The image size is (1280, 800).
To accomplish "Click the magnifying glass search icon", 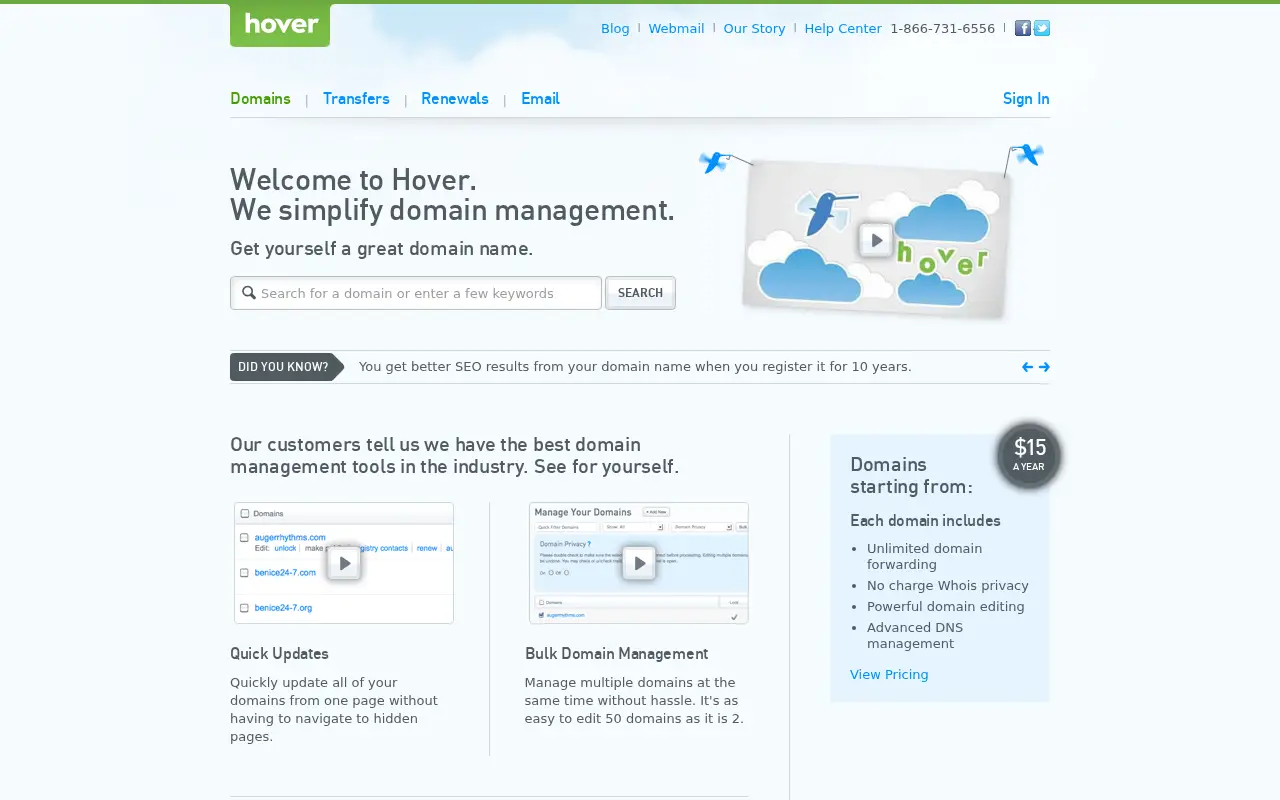I will 249,293.
